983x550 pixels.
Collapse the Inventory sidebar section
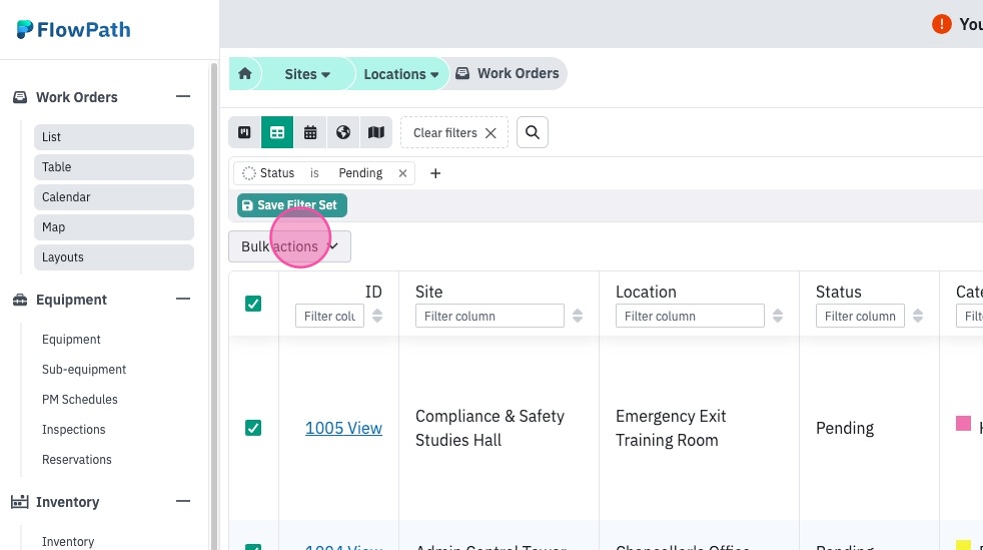point(183,501)
